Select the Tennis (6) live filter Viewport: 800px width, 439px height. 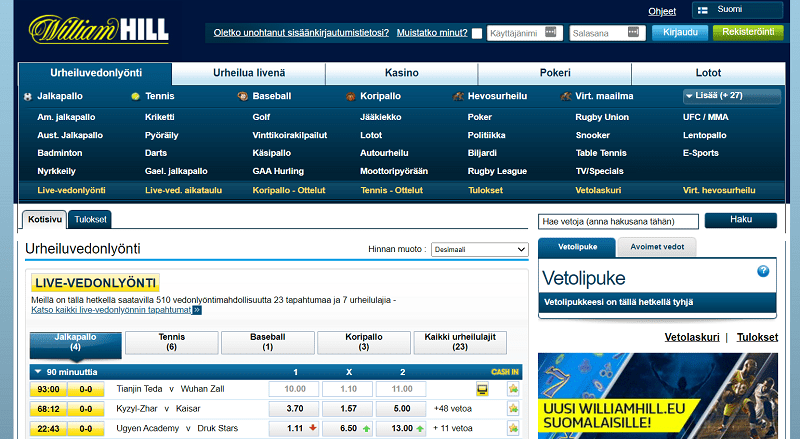(171, 343)
